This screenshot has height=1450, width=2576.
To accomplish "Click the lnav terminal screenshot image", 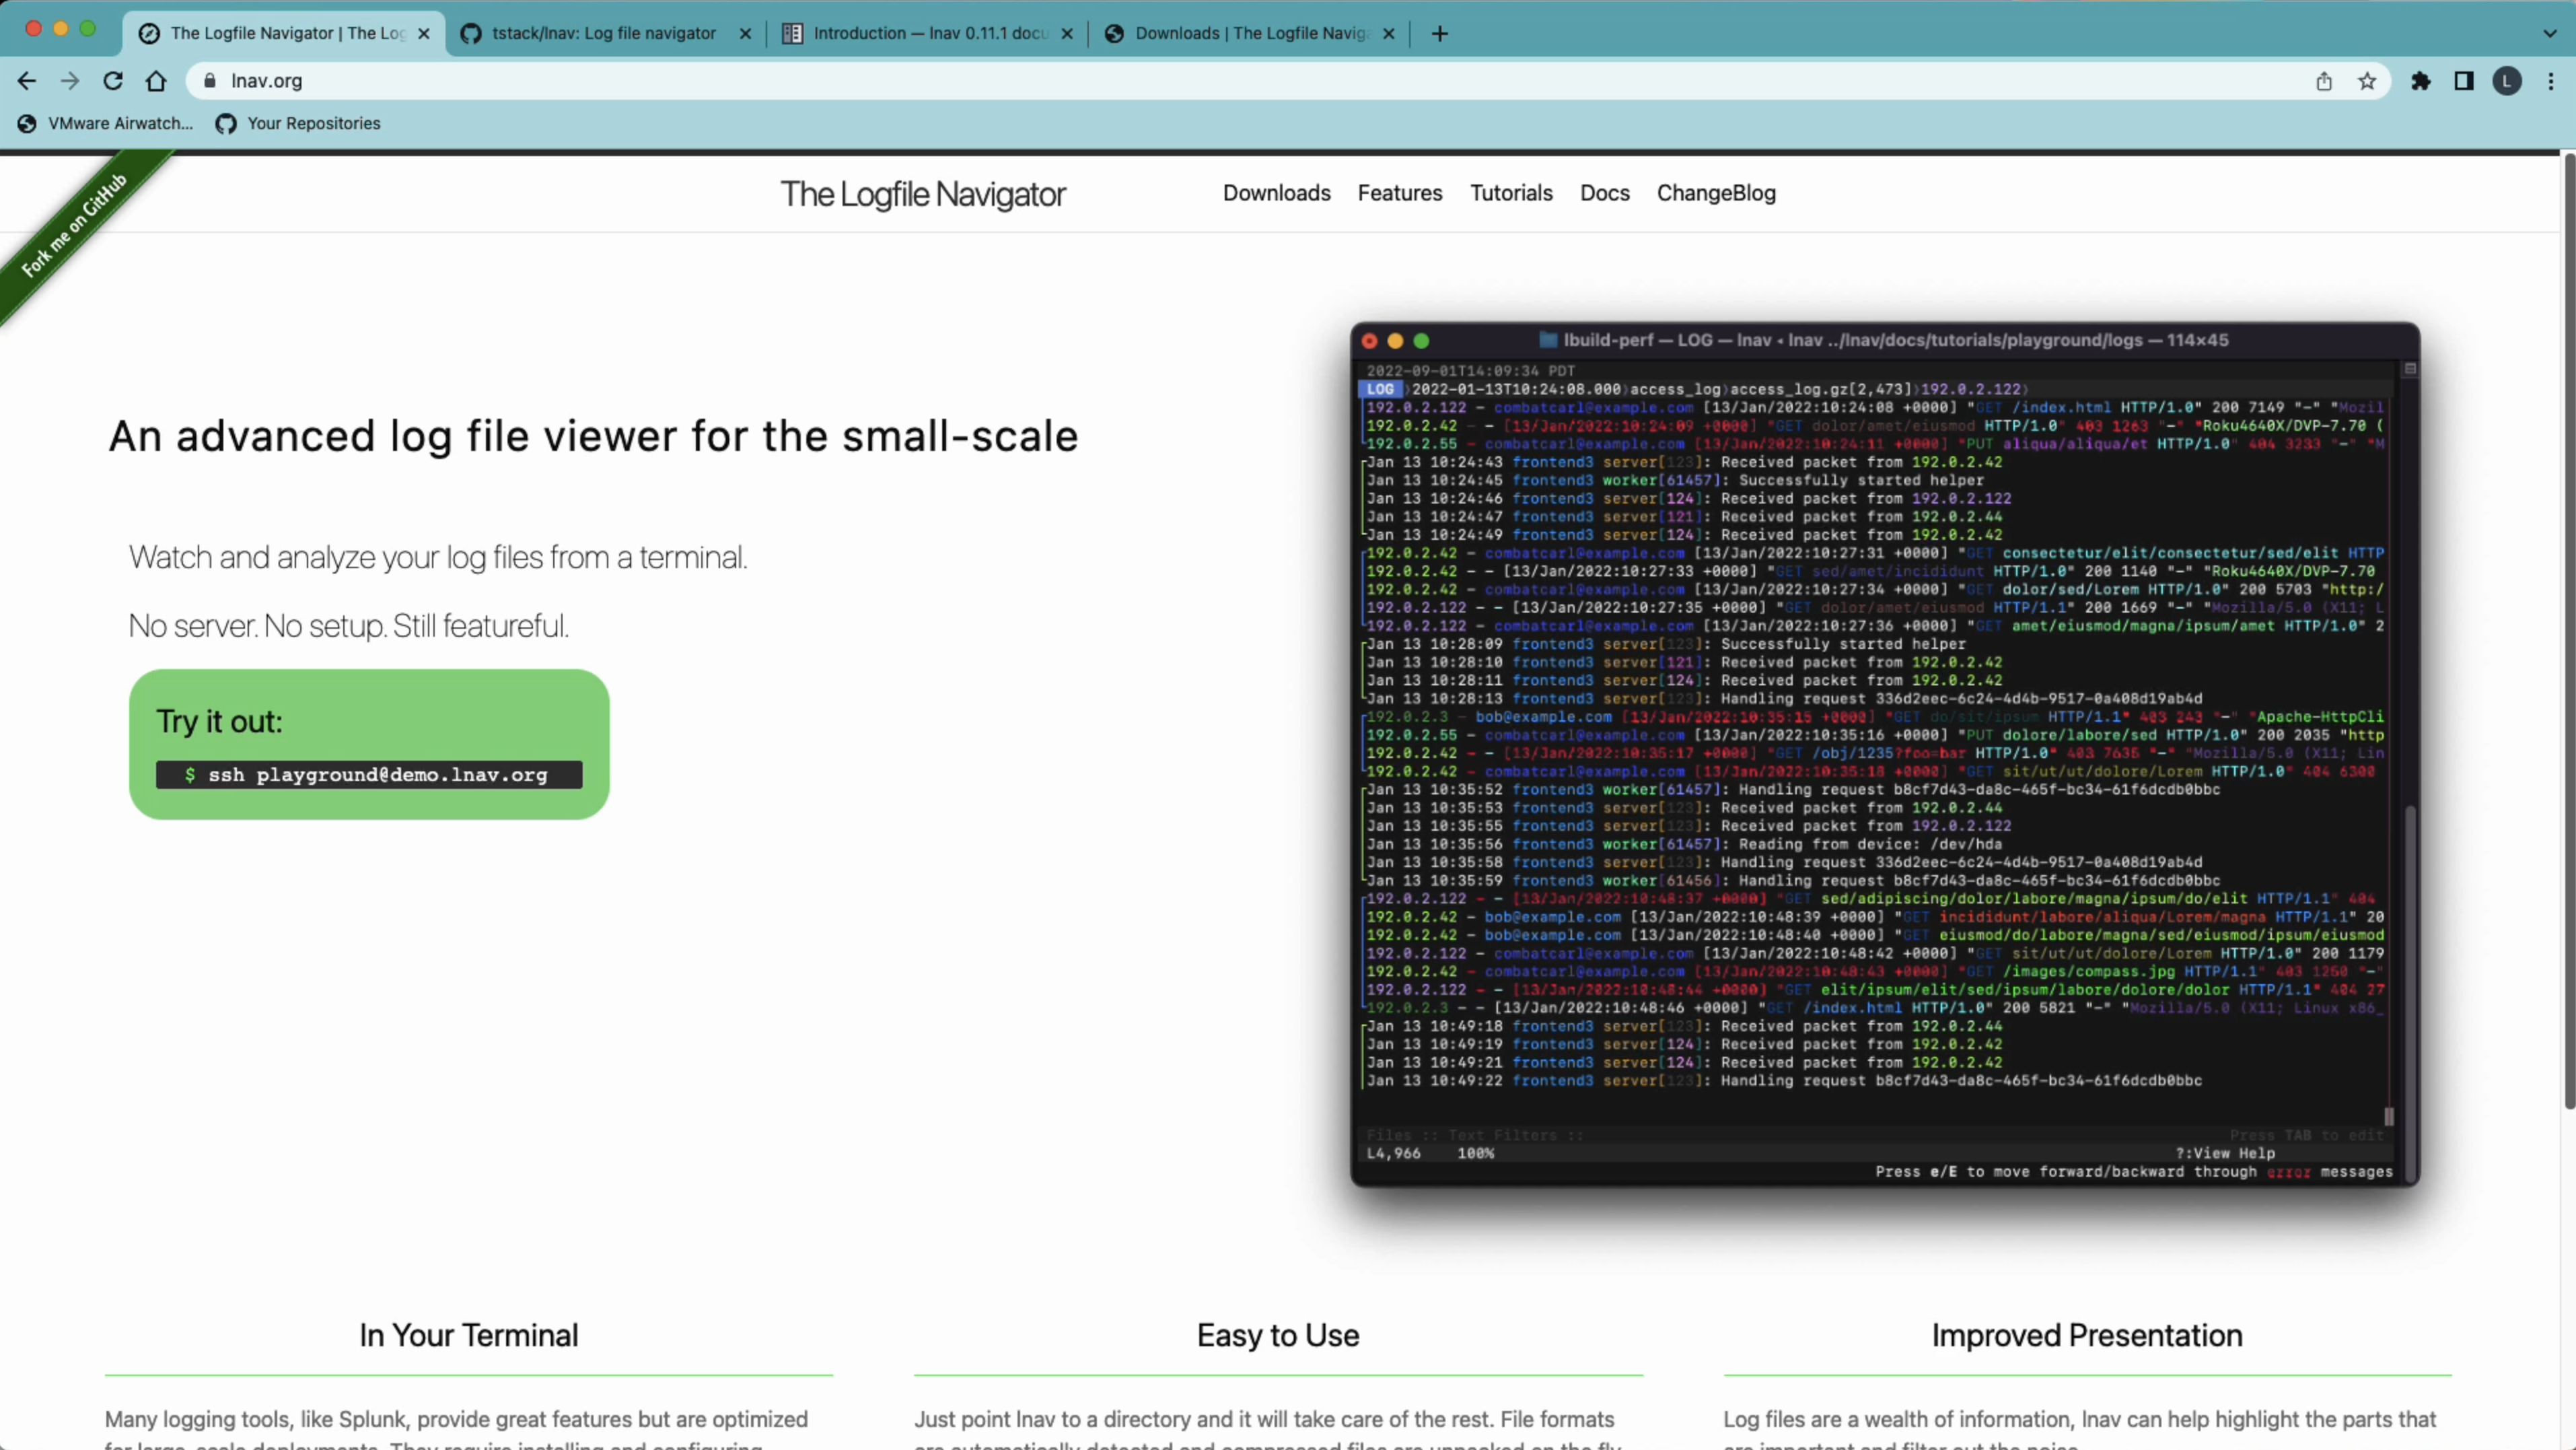I will 1885,755.
